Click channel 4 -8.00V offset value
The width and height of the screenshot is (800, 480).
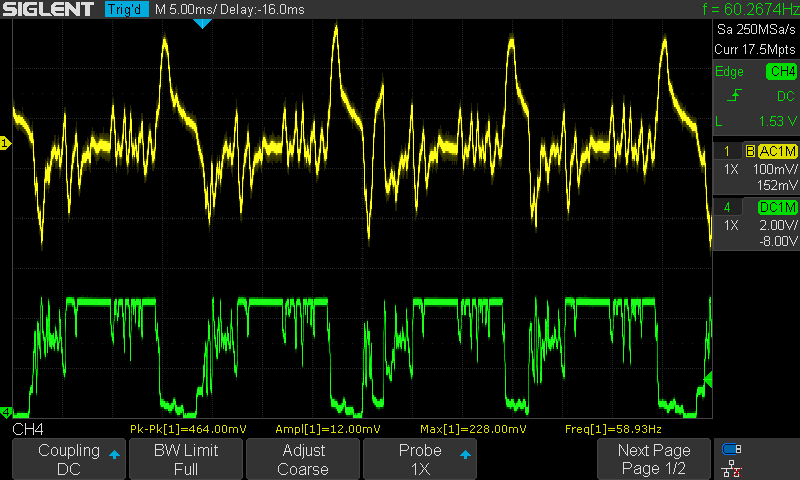(x=777, y=241)
